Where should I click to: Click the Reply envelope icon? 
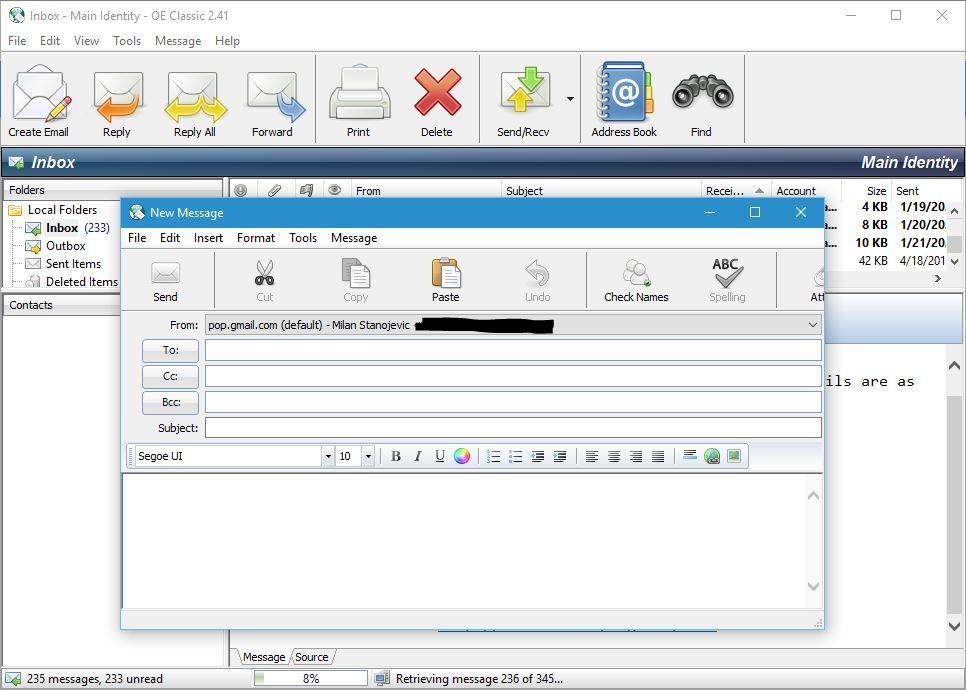pos(118,95)
